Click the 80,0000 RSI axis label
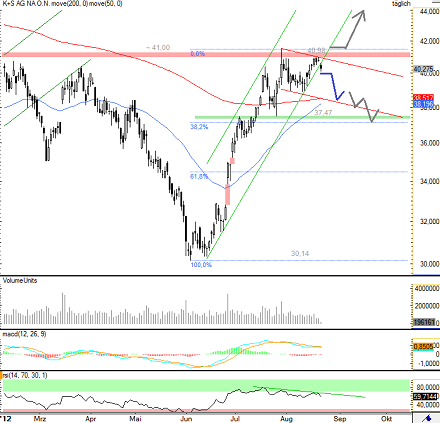 pyautogui.click(x=428, y=388)
